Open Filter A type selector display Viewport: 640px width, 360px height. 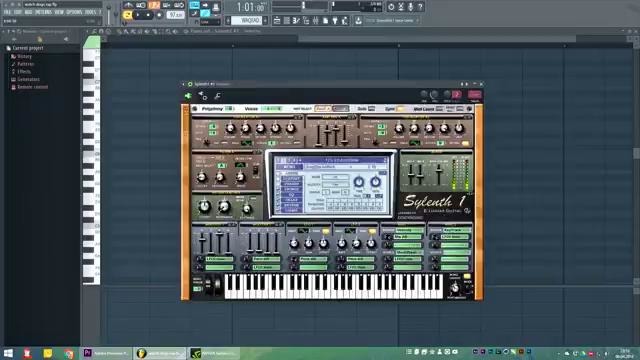click(240, 164)
